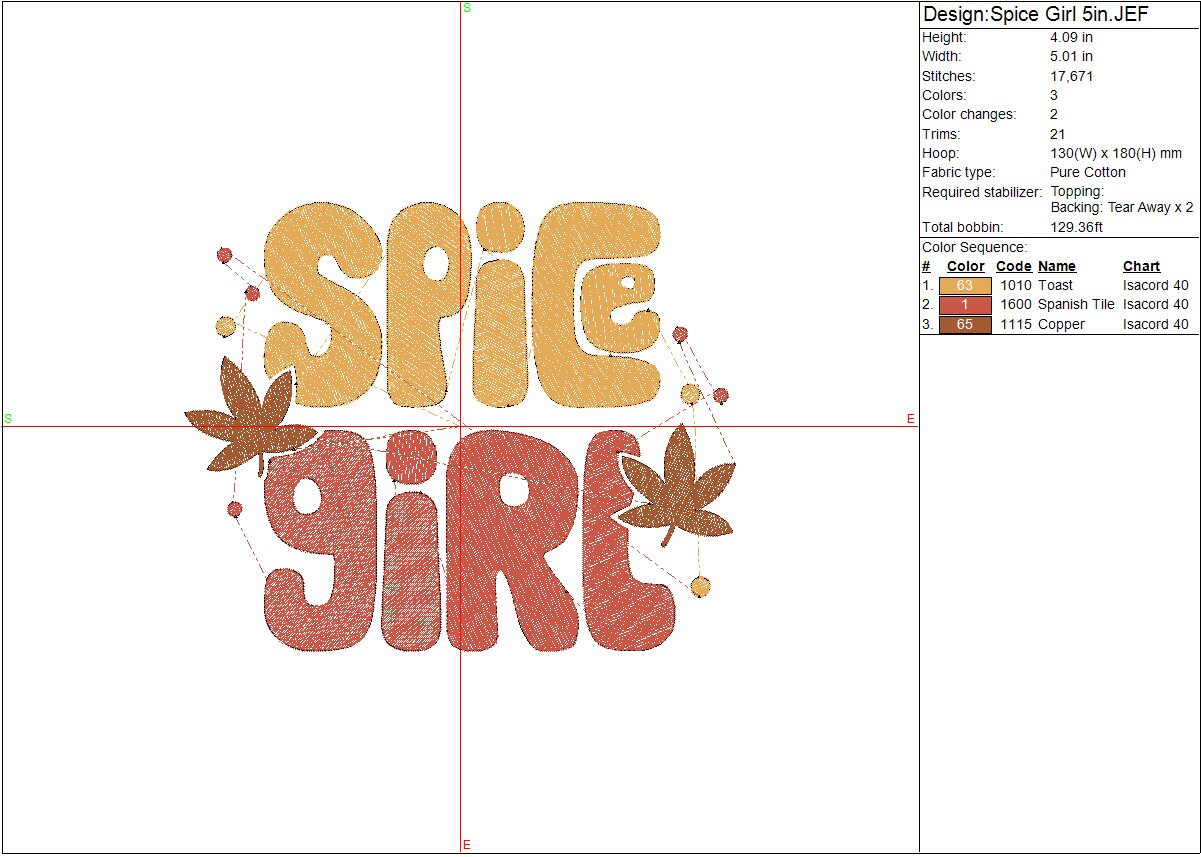Click the 'Color' column header
1201x857 pixels.
coord(965,267)
